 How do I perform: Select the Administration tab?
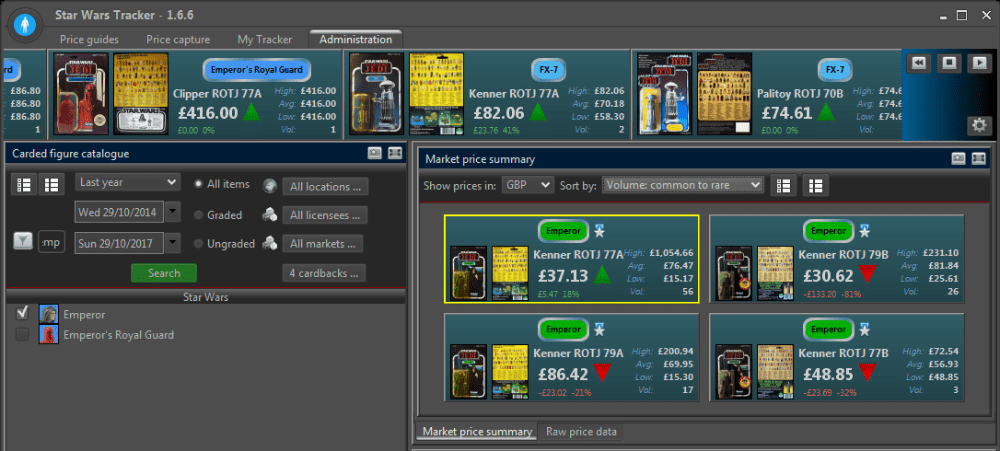click(x=356, y=40)
